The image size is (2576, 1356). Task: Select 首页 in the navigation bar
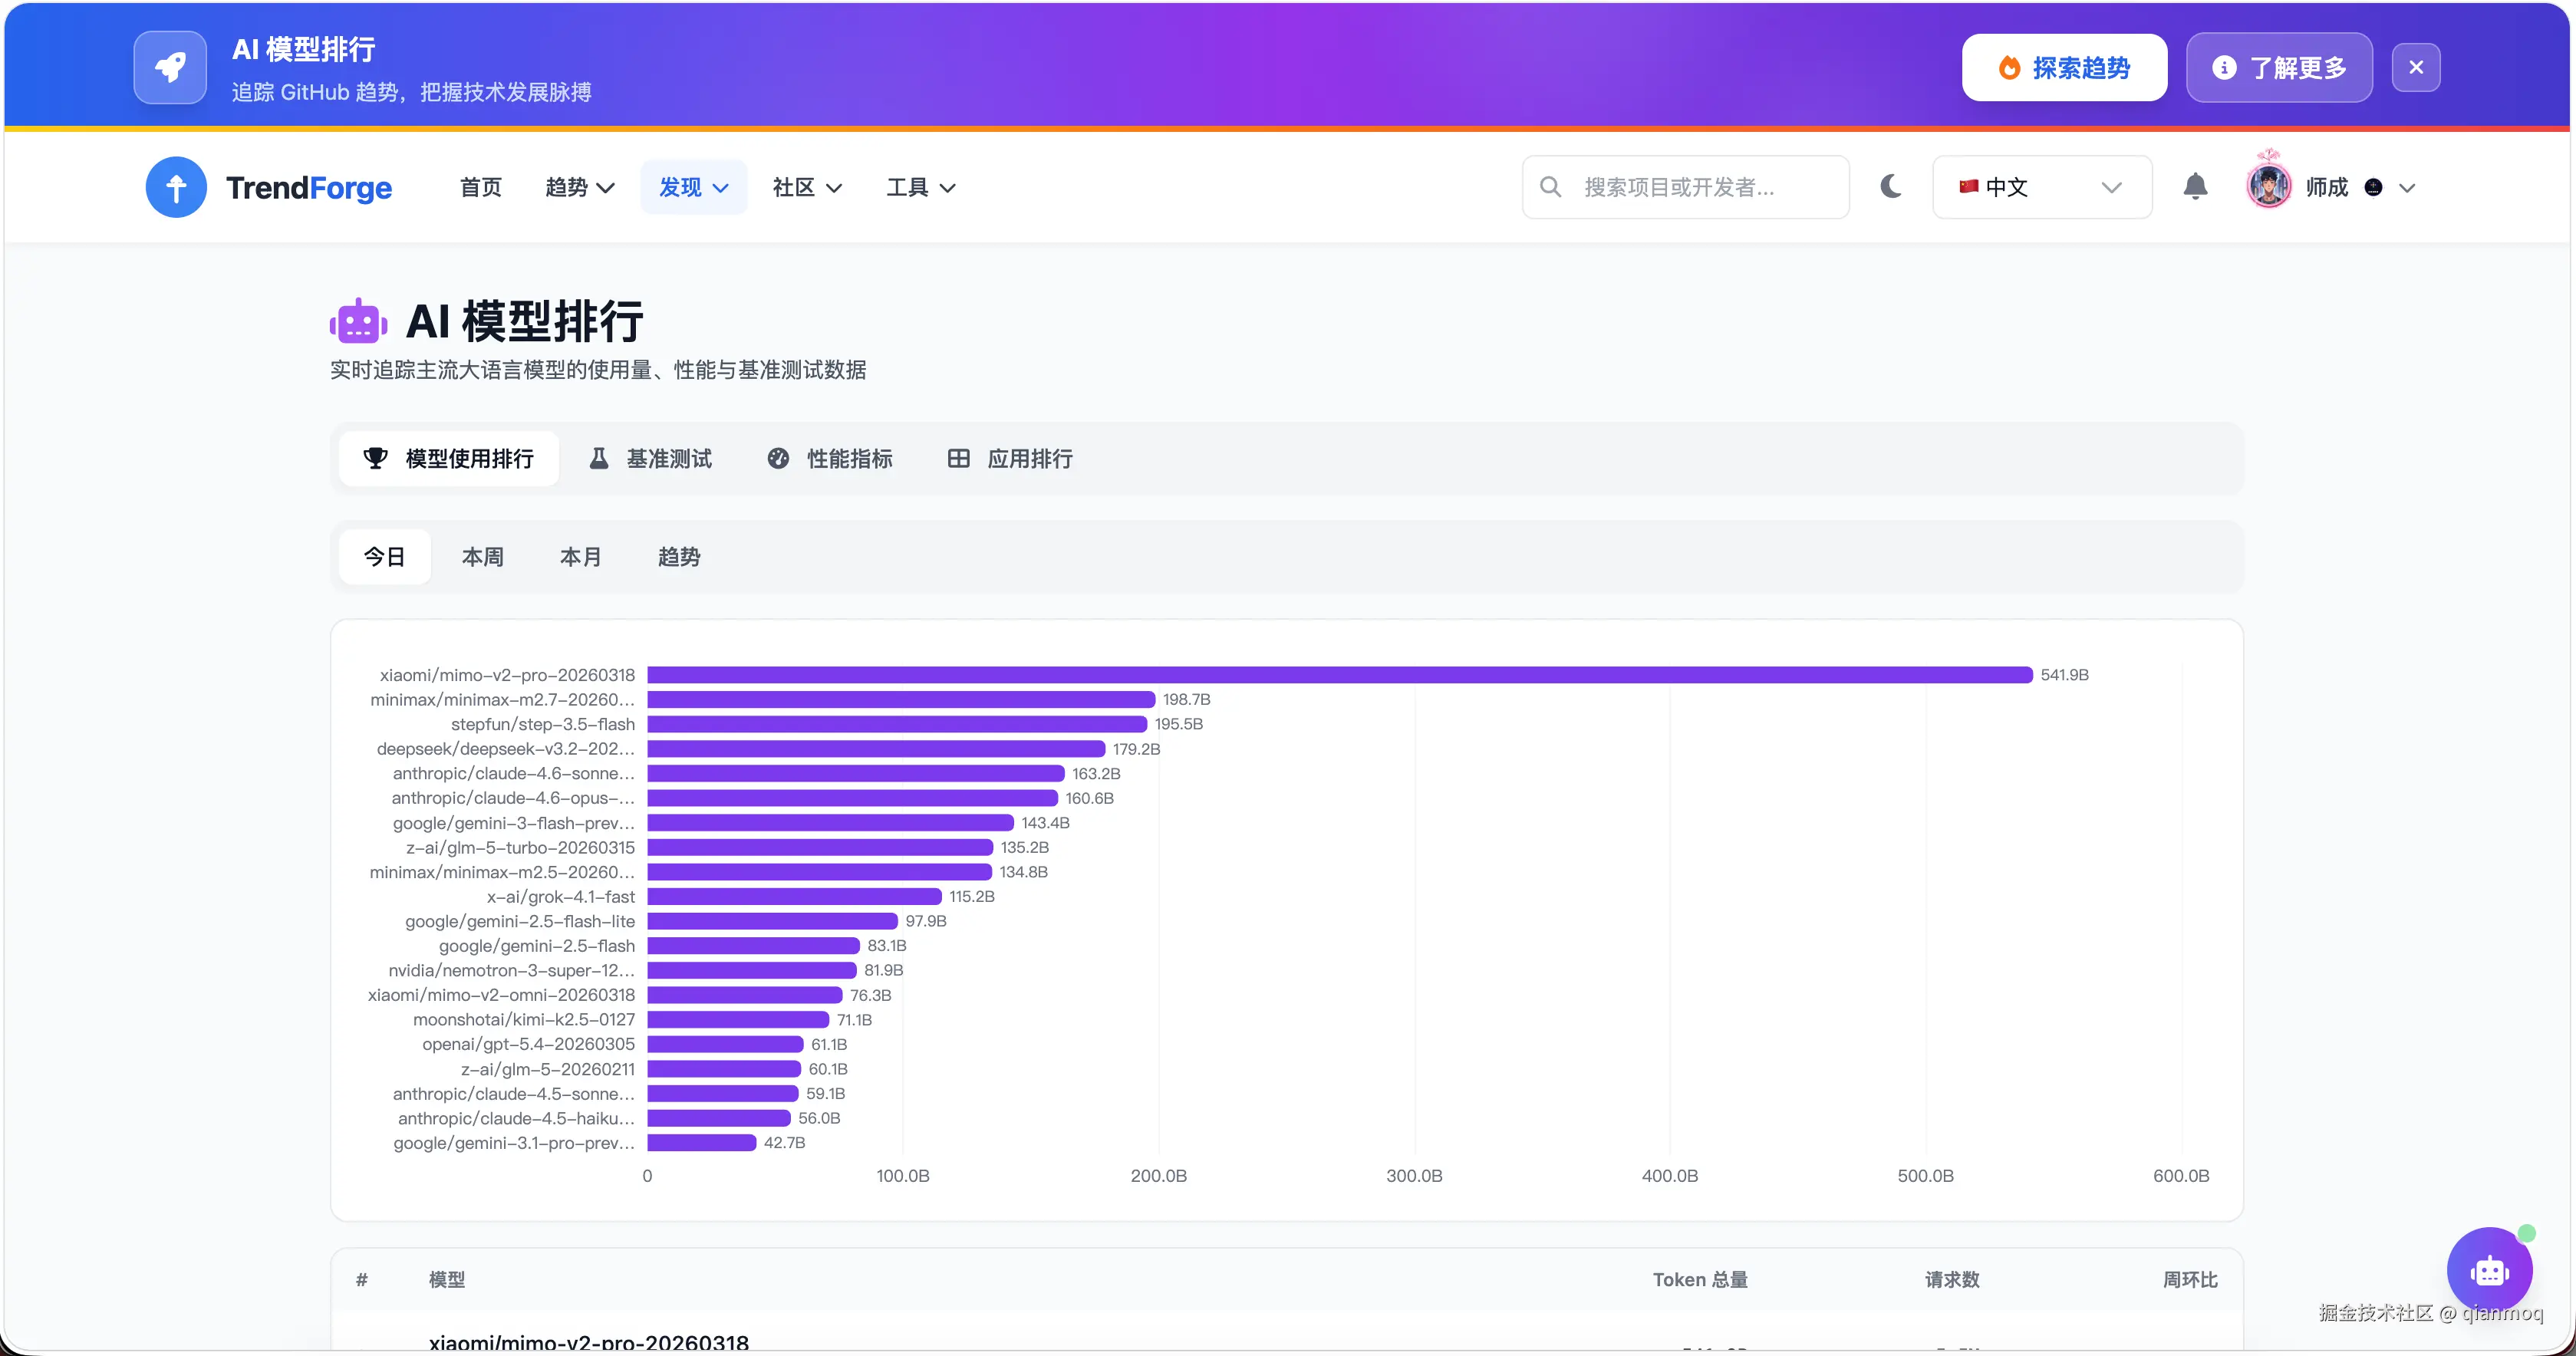pyautogui.click(x=480, y=187)
